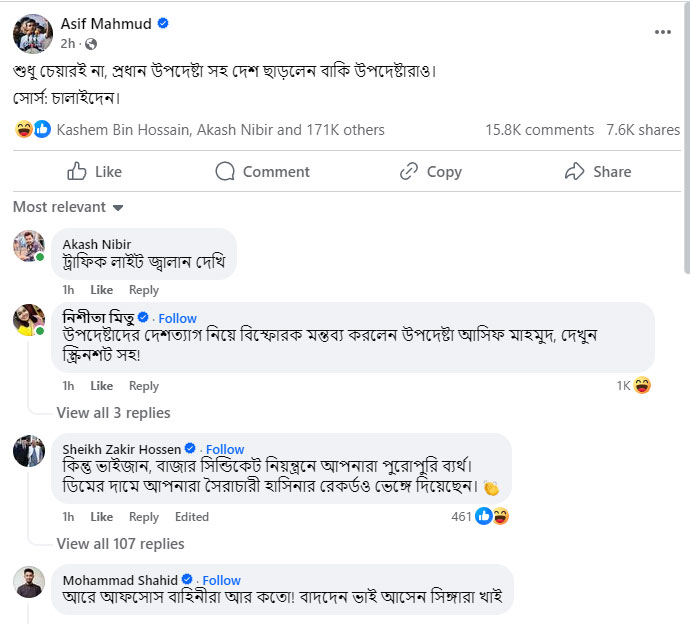
Task: Click the post's public globe icon
Action: point(91,44)
